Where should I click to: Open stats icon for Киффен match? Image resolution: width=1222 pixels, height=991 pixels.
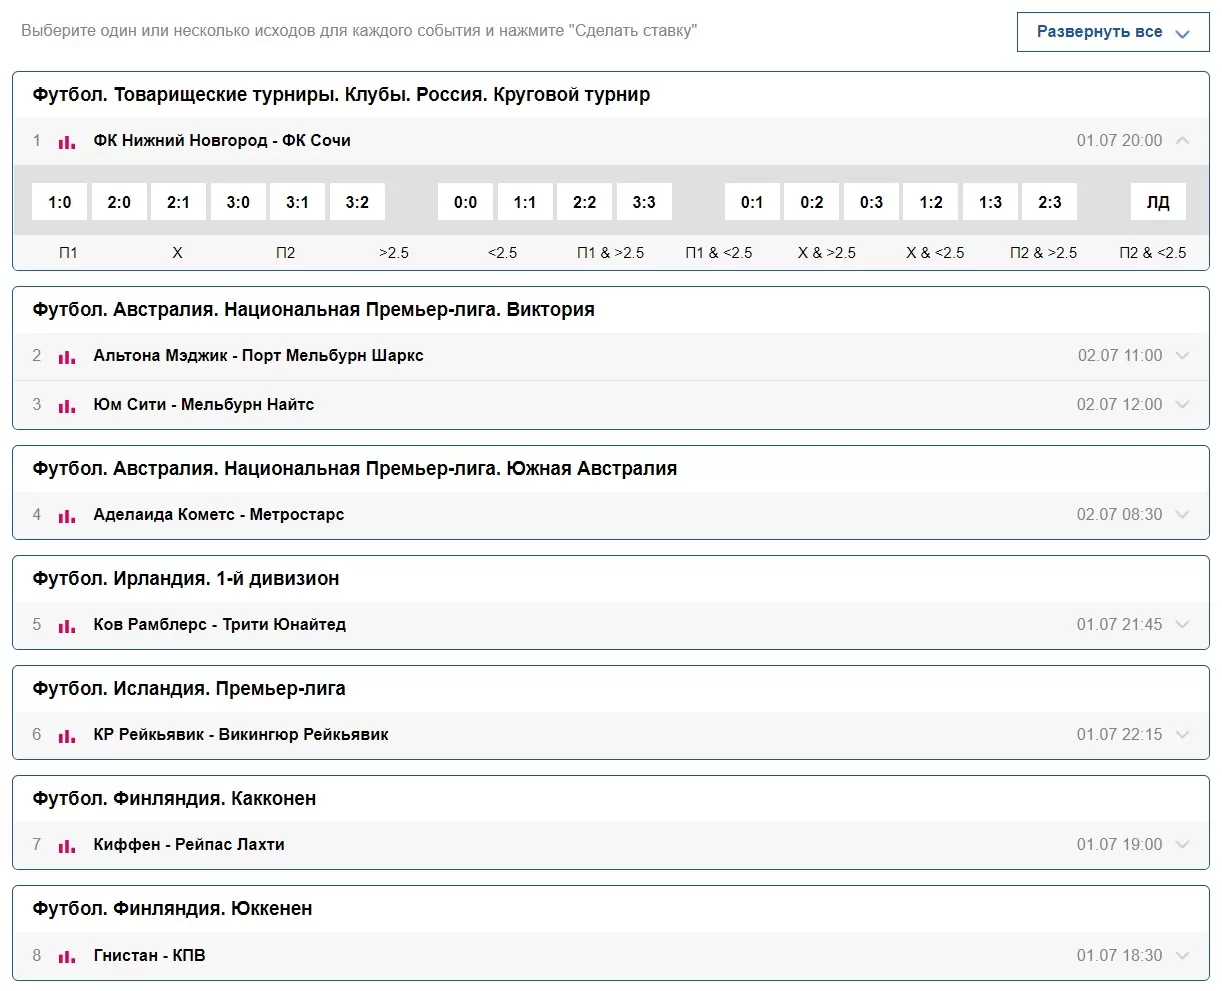(67, 846)
